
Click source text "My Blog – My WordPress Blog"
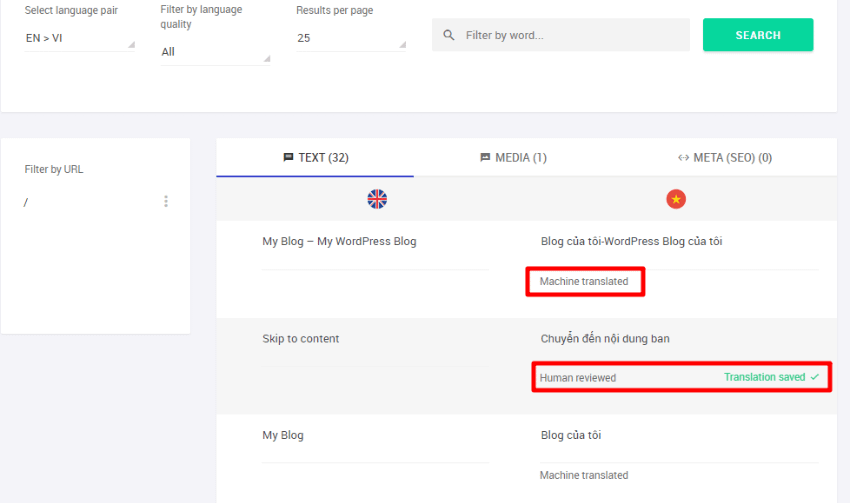point(339,241)
